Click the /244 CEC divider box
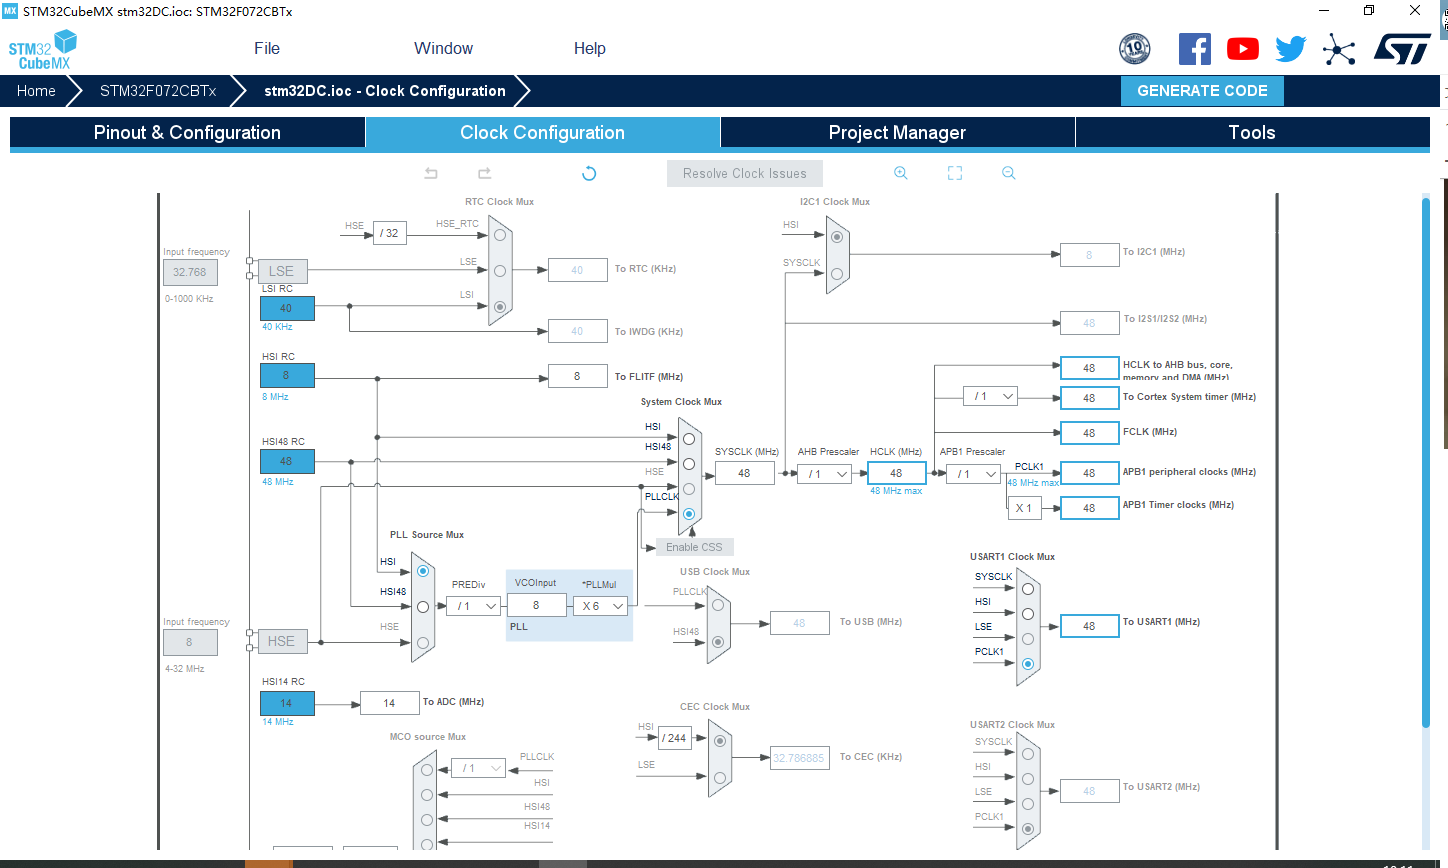This screenshot has width=1448, height=868. click(674, 738)
